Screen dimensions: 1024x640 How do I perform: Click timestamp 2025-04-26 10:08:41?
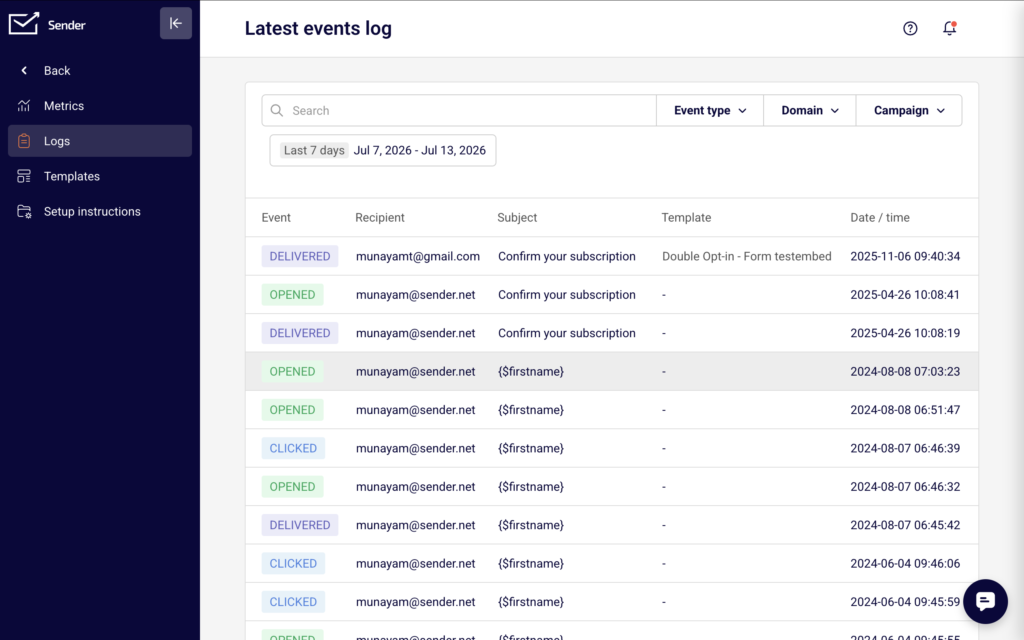point(905,295)
